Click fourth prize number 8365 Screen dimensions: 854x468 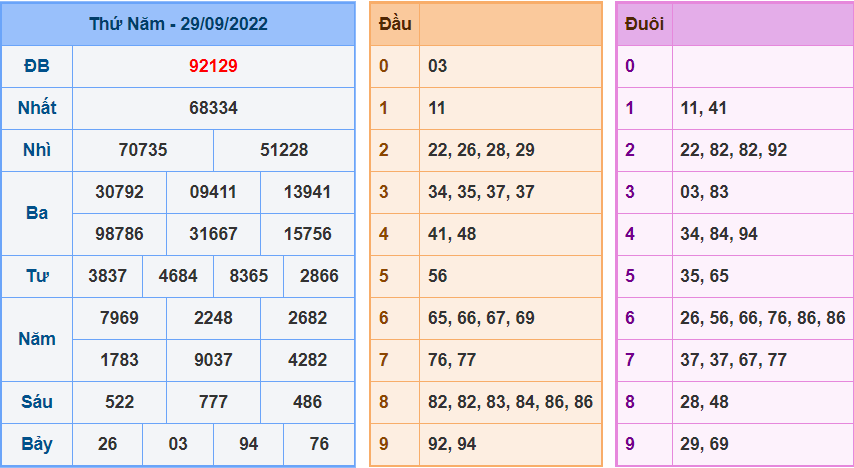coord(249,276)
